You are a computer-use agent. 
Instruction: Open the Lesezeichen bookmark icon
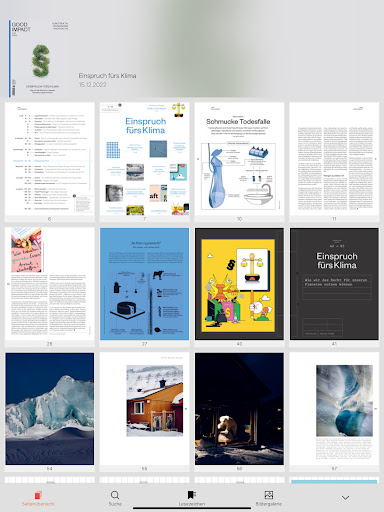(191, 495)
